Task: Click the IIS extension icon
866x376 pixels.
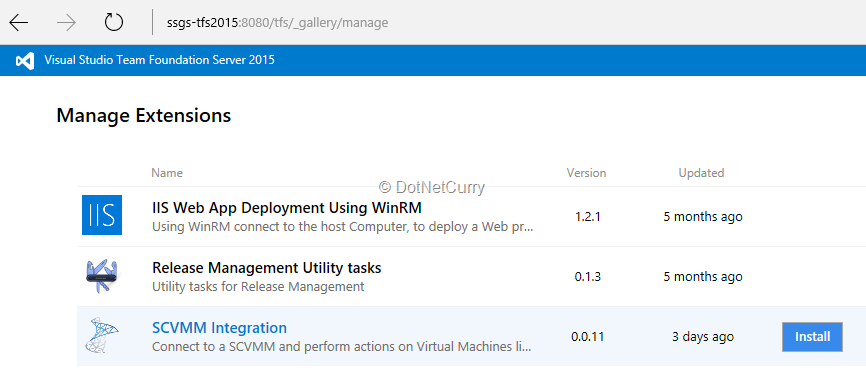Action: click(x=102, y=215)
